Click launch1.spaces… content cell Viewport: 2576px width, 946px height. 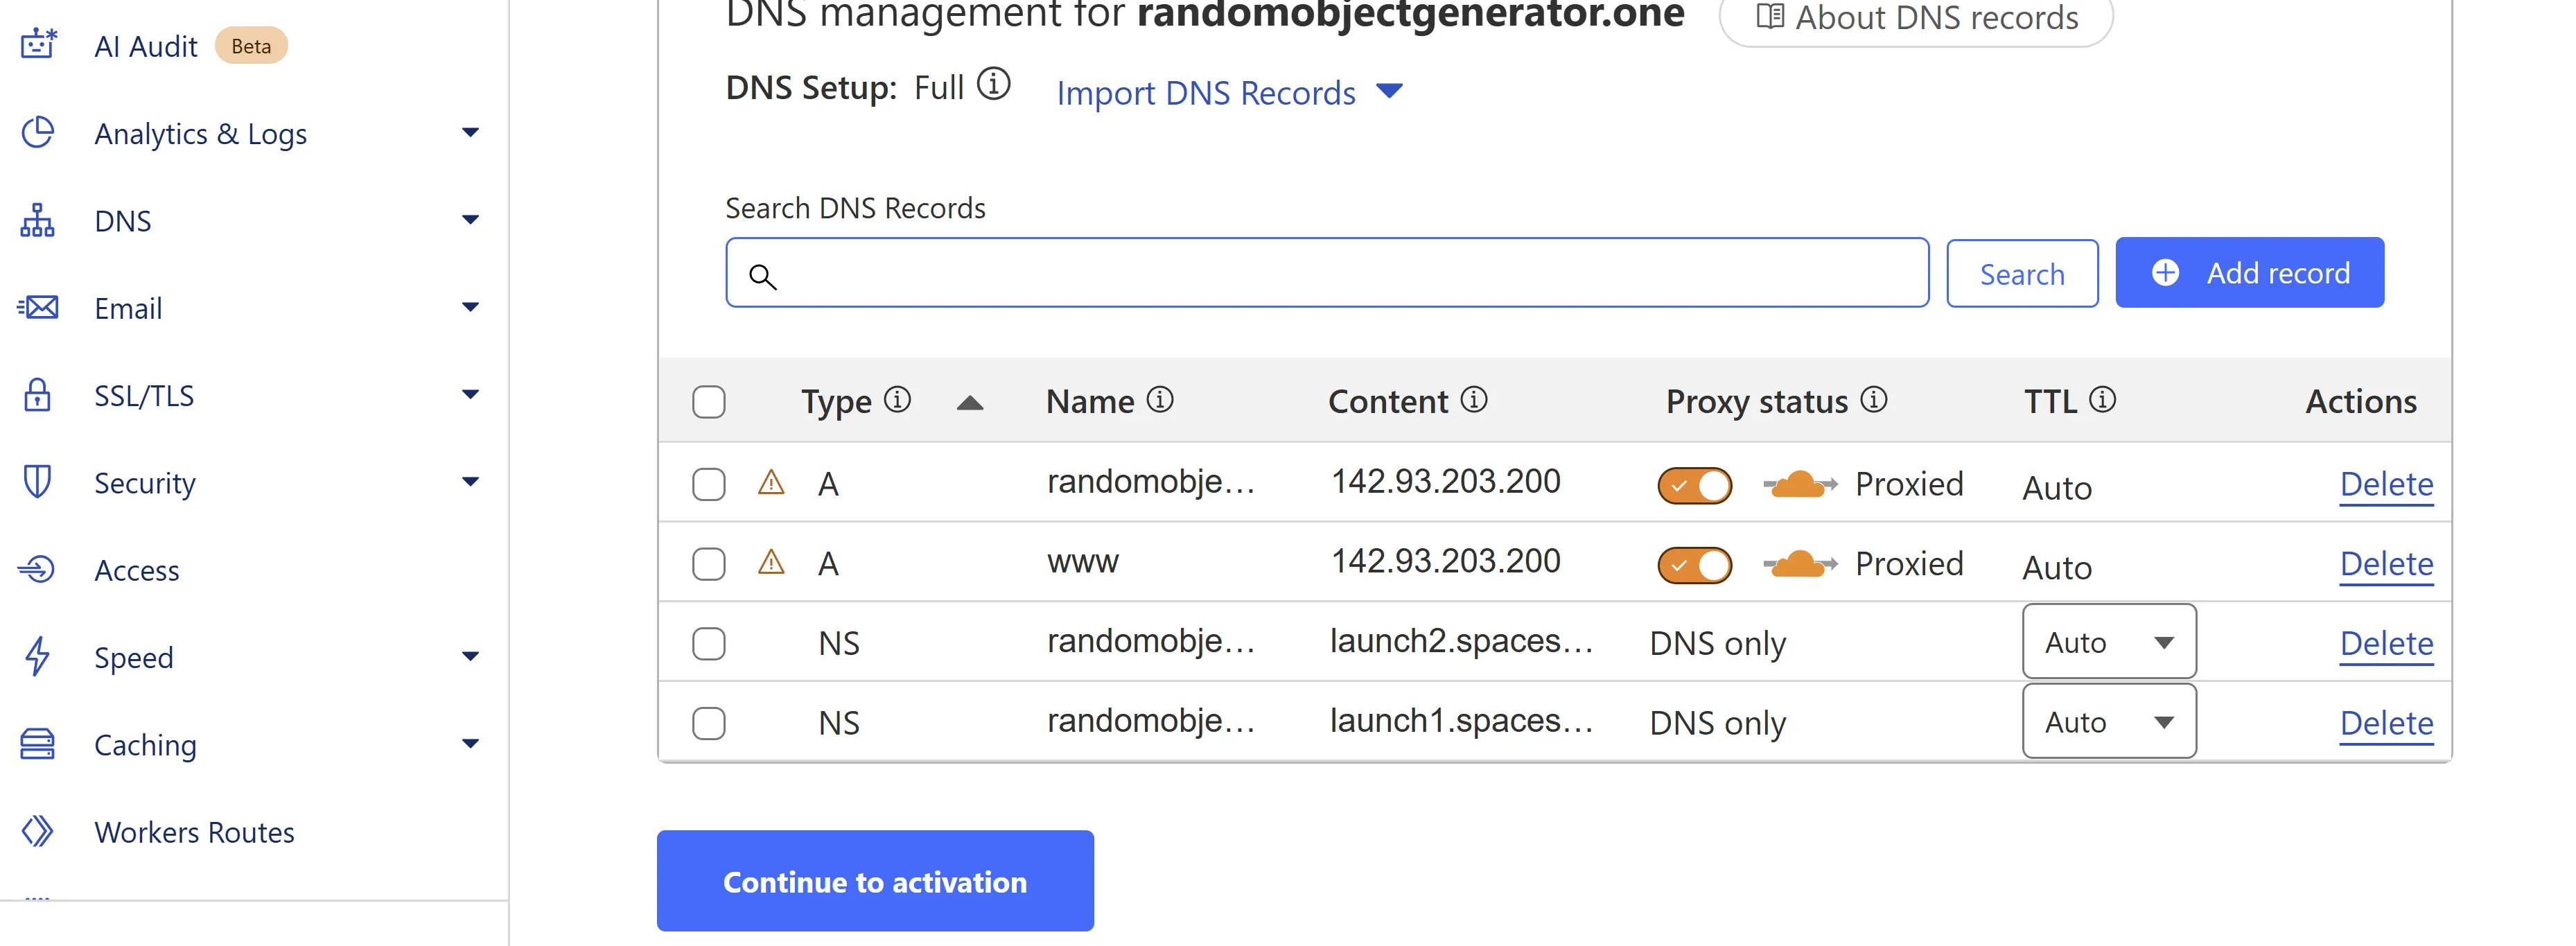(1461, 721)
